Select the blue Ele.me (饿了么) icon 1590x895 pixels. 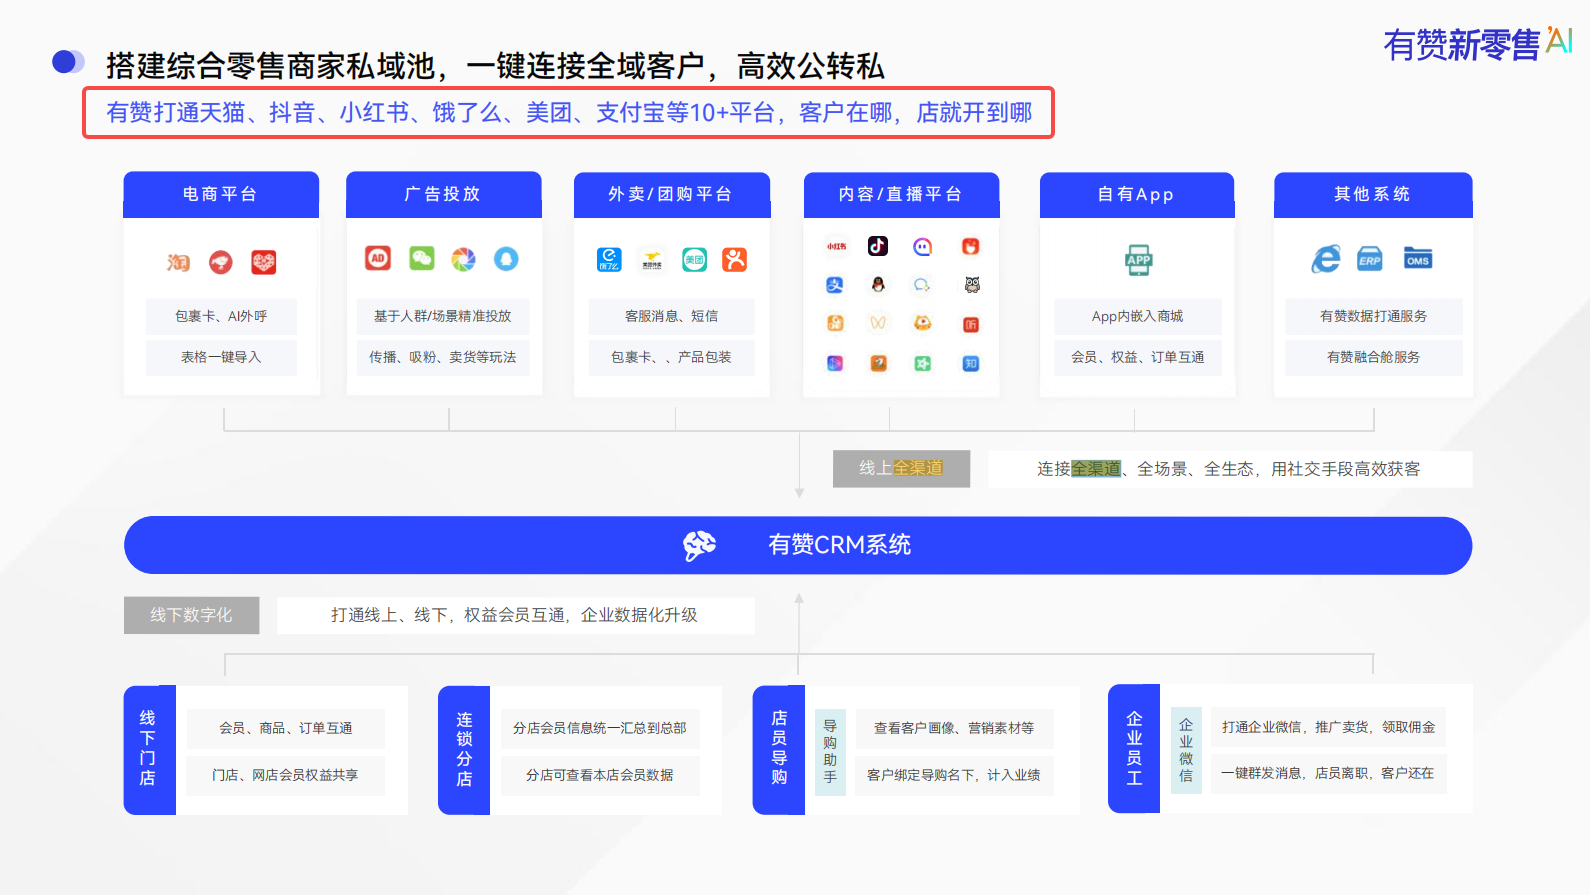click(x=609, y=260)
